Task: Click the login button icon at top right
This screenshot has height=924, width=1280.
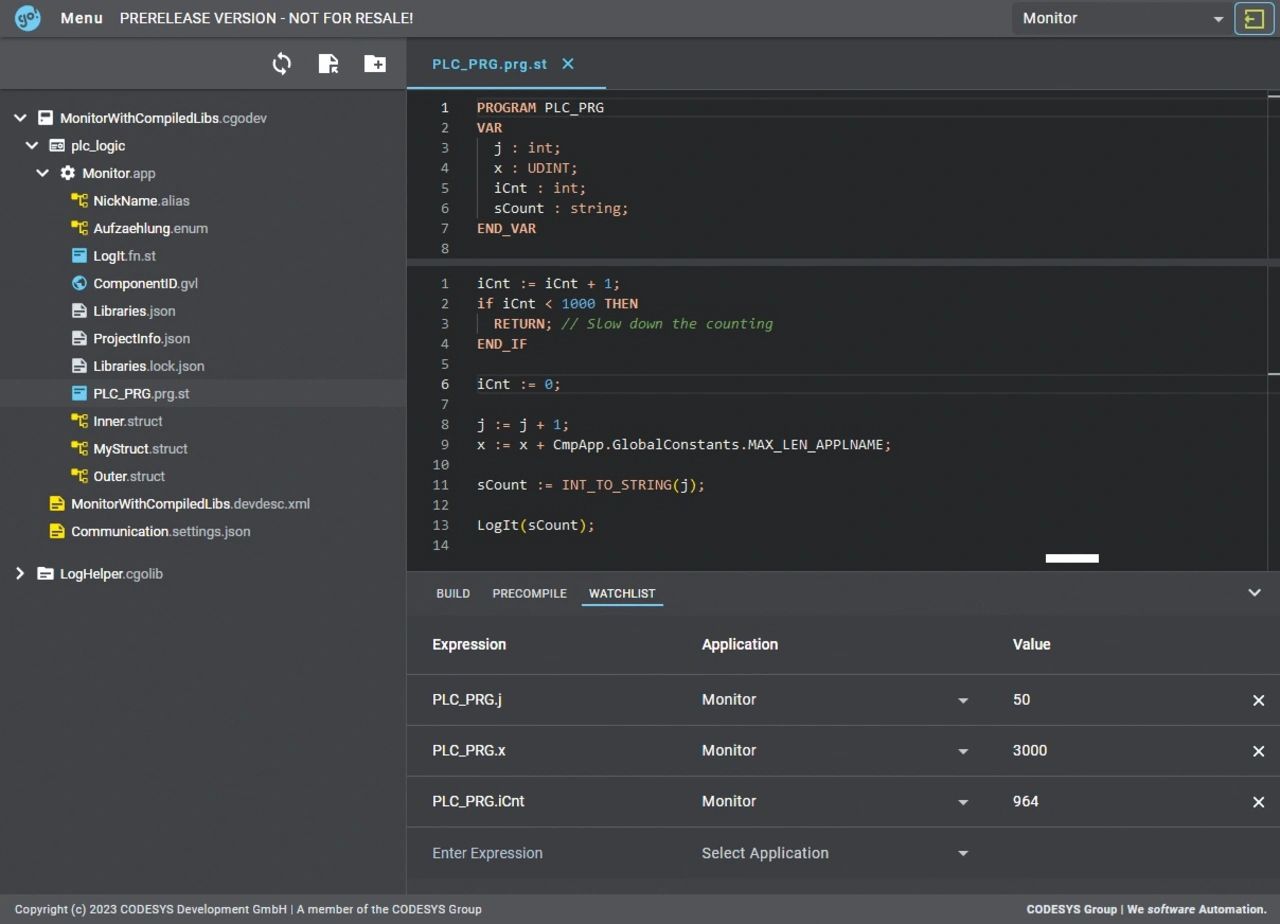Action: click(x=1254, y=19)
